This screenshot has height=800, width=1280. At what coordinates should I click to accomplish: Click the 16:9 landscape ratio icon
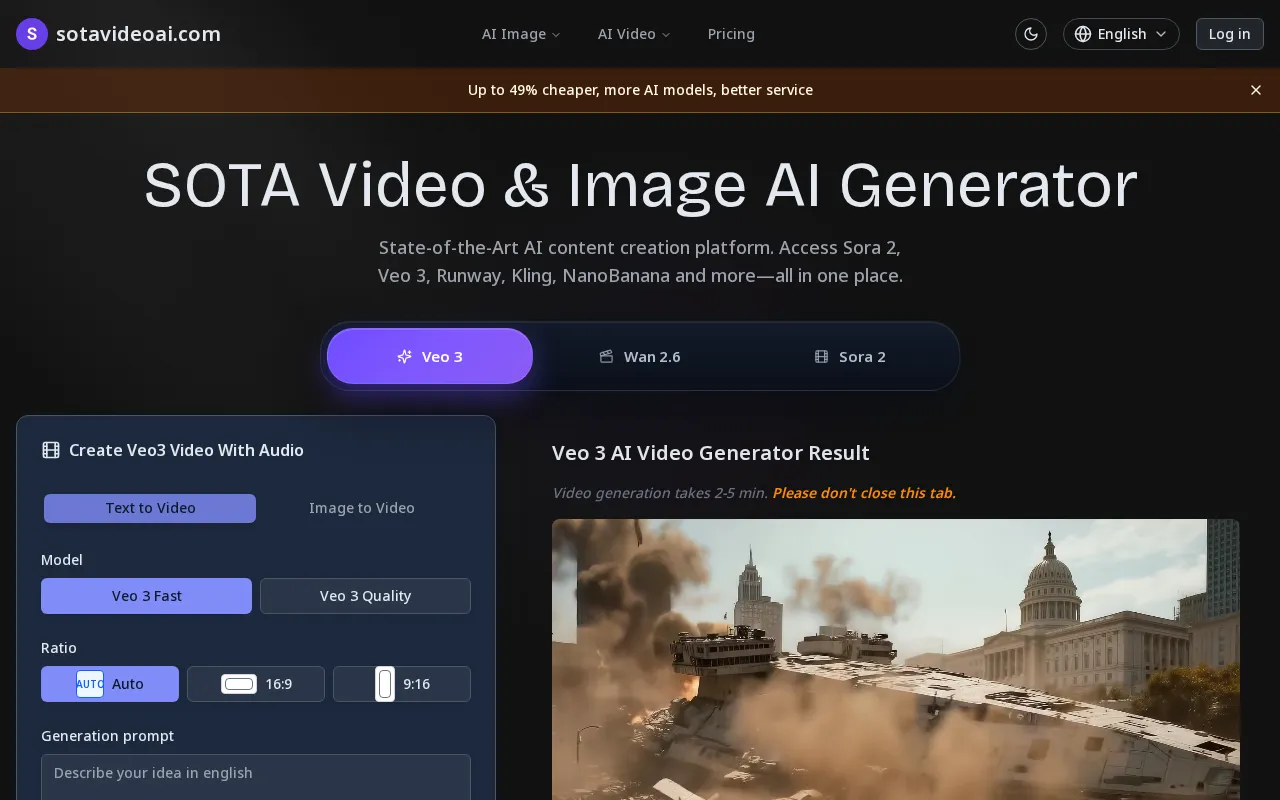coord(239,684)
